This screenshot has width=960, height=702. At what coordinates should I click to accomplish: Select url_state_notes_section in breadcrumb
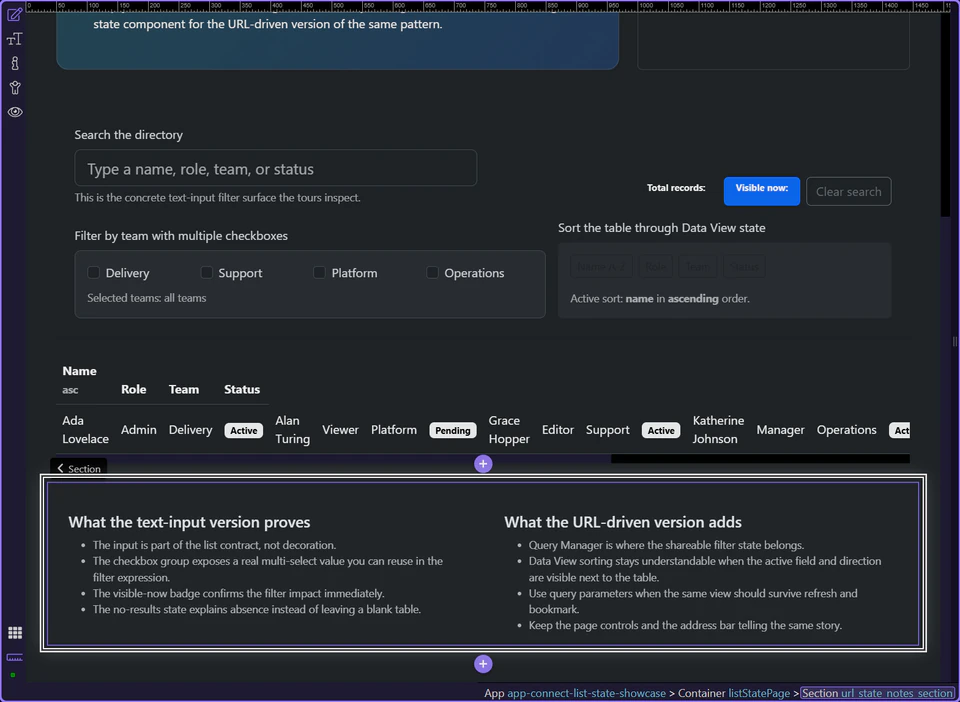897,693
